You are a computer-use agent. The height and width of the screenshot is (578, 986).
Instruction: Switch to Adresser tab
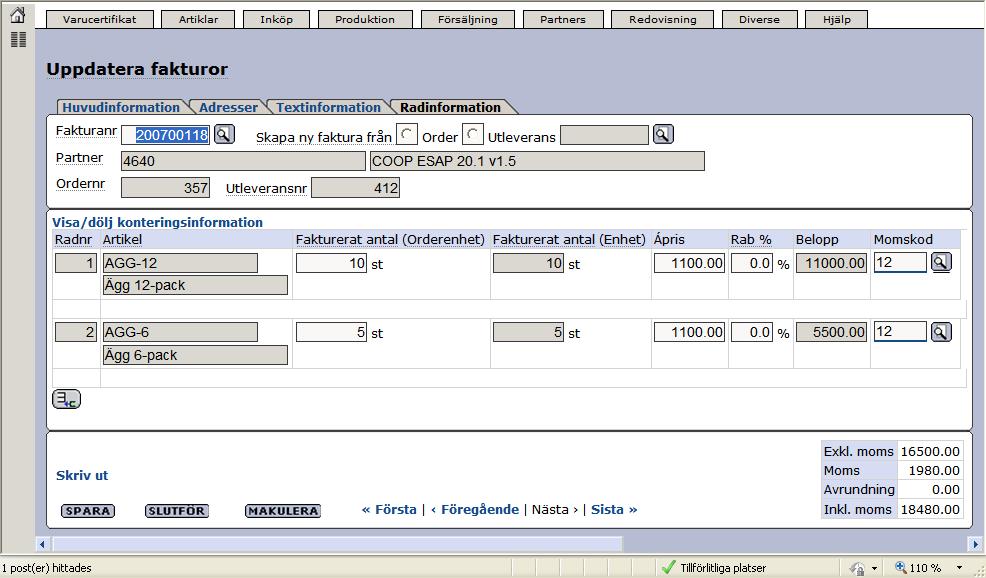pos(228,107)
